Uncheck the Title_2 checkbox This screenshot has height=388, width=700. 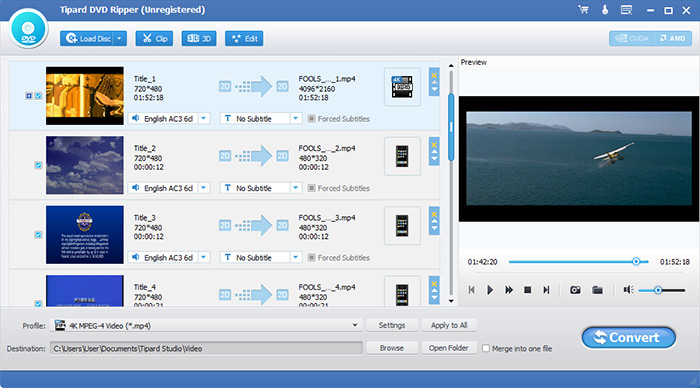[38, 165]
